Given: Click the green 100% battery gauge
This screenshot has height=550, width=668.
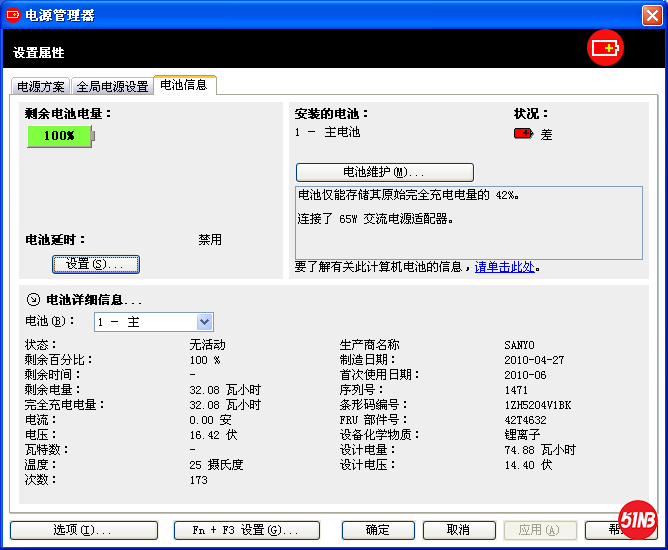Looking at the screenshot, I should (x=59, y=136).
